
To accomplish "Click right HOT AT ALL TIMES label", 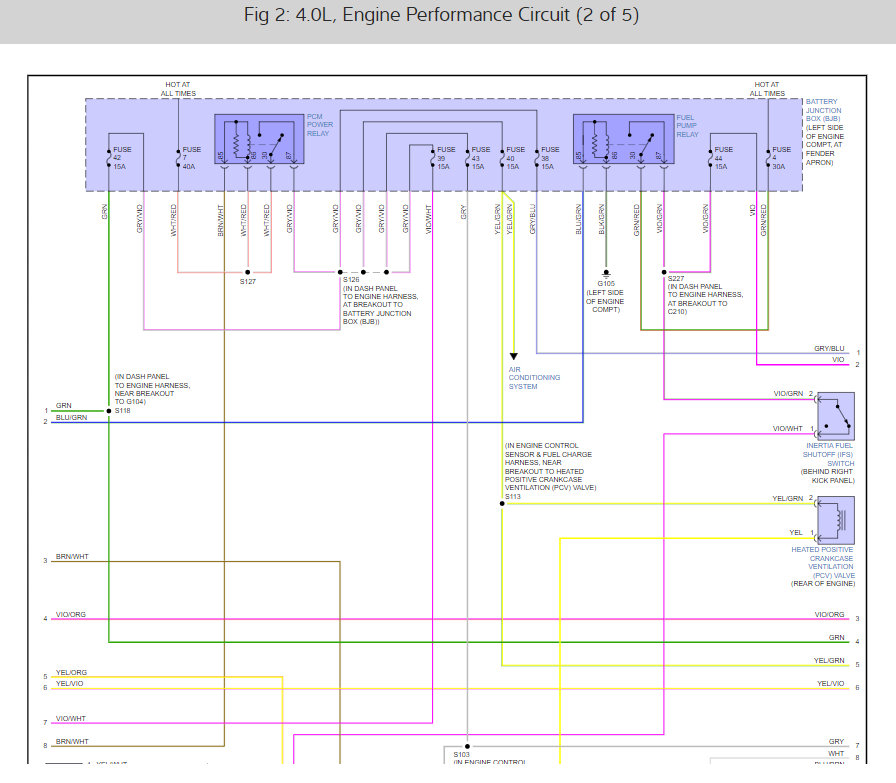I will tap(767, 89).
